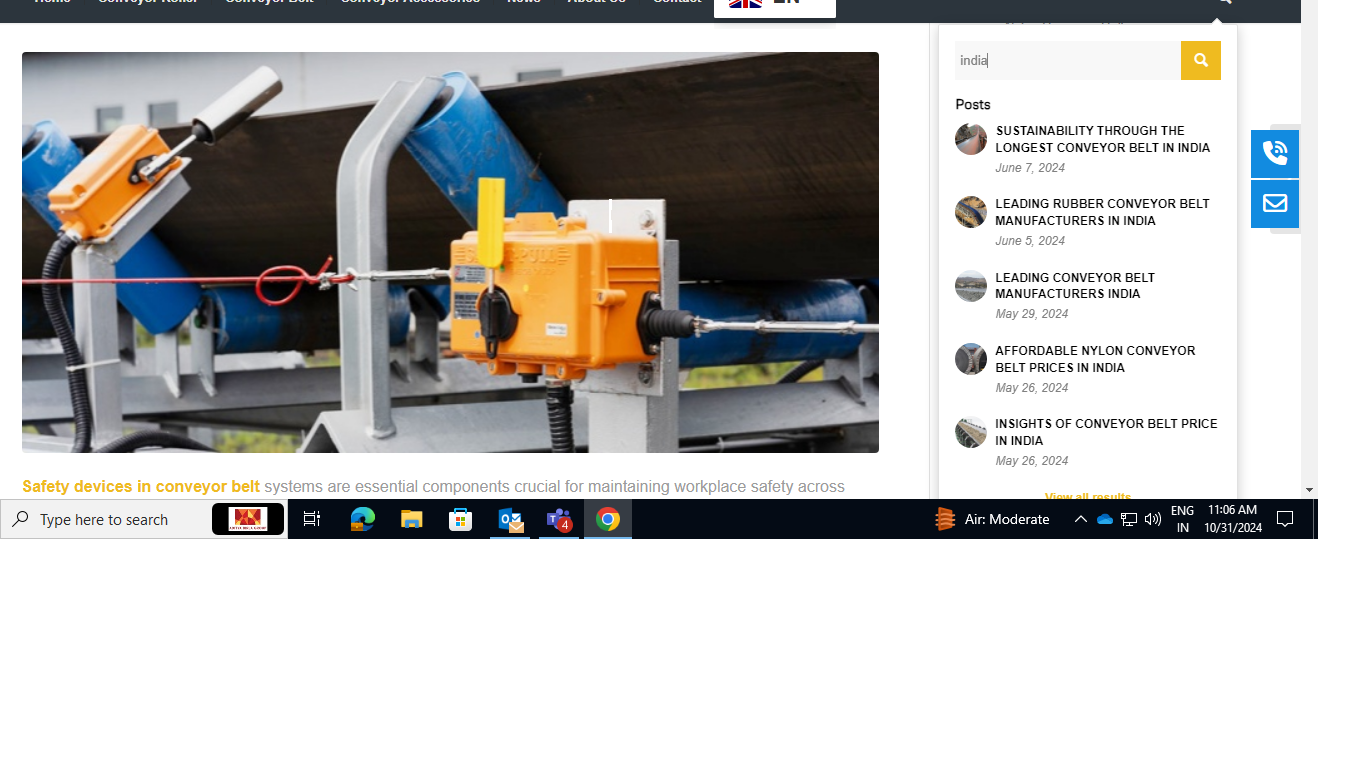This screenshot has width=1366, height=768.
Task: Click the Show desktop strip on taskbar
Action: [1315, 519]
